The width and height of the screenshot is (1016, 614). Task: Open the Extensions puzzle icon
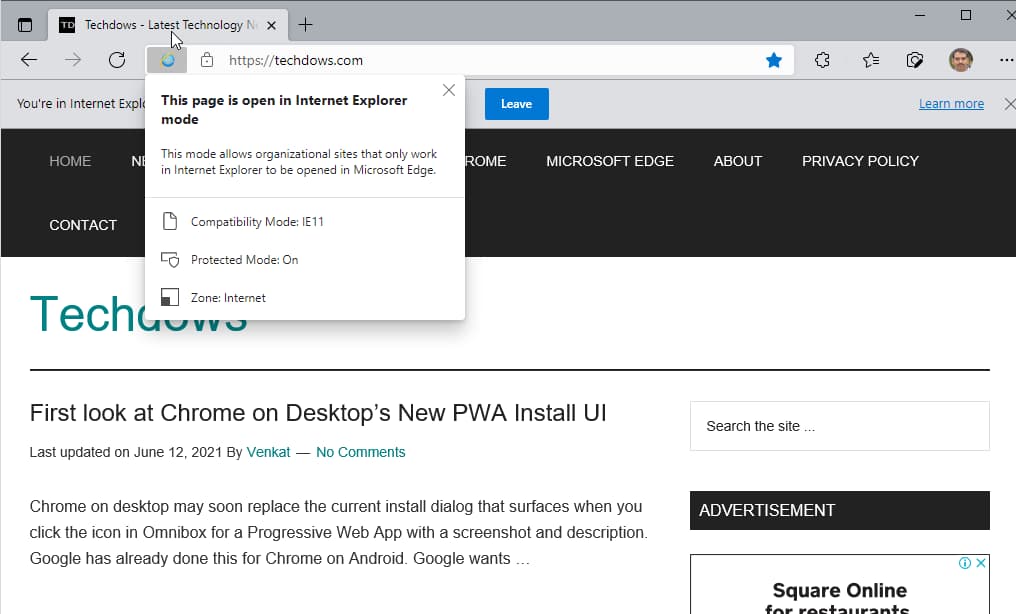[822, 60]
